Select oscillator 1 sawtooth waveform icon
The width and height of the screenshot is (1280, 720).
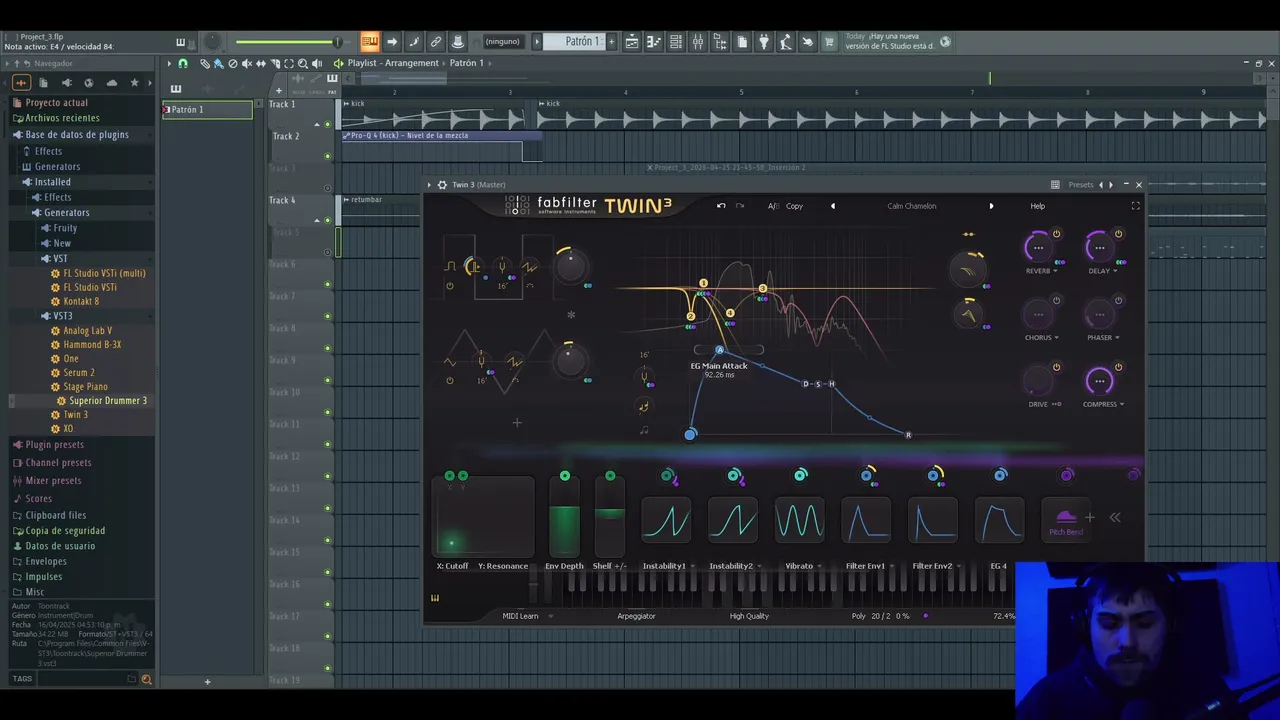(529, 267)
